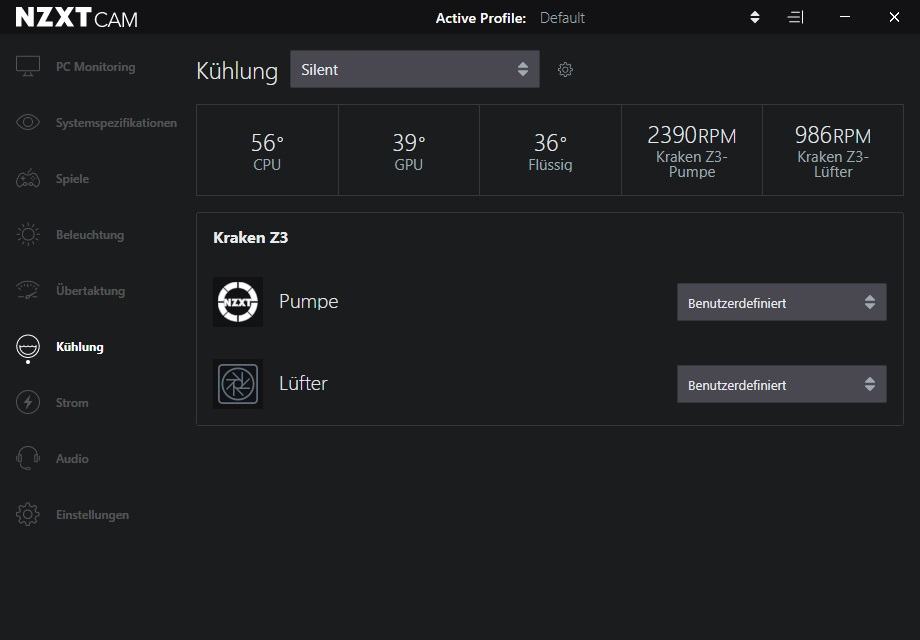
Task: Click the Einstellungen gear icon in sidebar
Action: 28,514
